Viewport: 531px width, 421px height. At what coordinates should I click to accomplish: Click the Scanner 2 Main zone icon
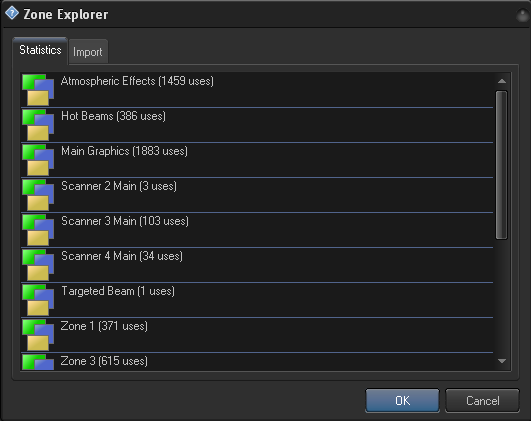point(38,195)
